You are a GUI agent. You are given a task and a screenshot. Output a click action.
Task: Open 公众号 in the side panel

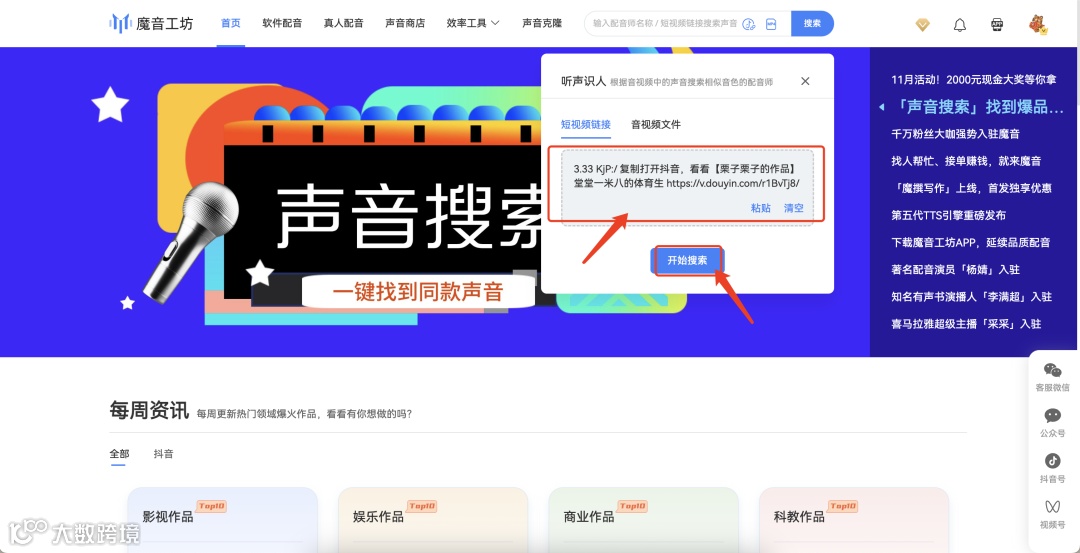point(1052,423)
